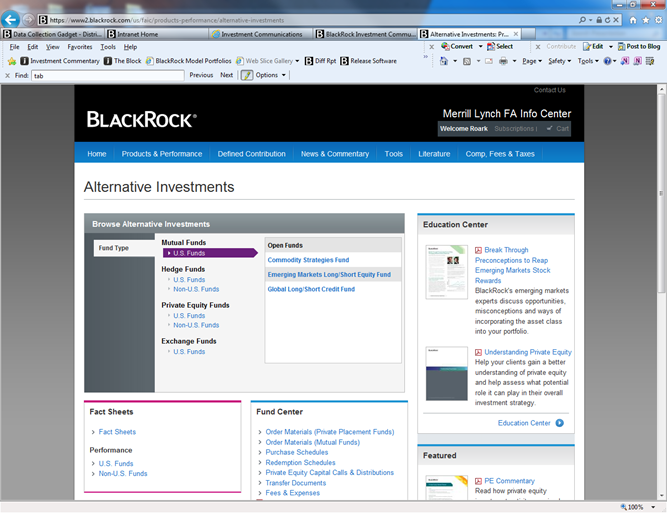
Task: Click the Add to Favorites bar star icon
Action: (x=12, y=61)
